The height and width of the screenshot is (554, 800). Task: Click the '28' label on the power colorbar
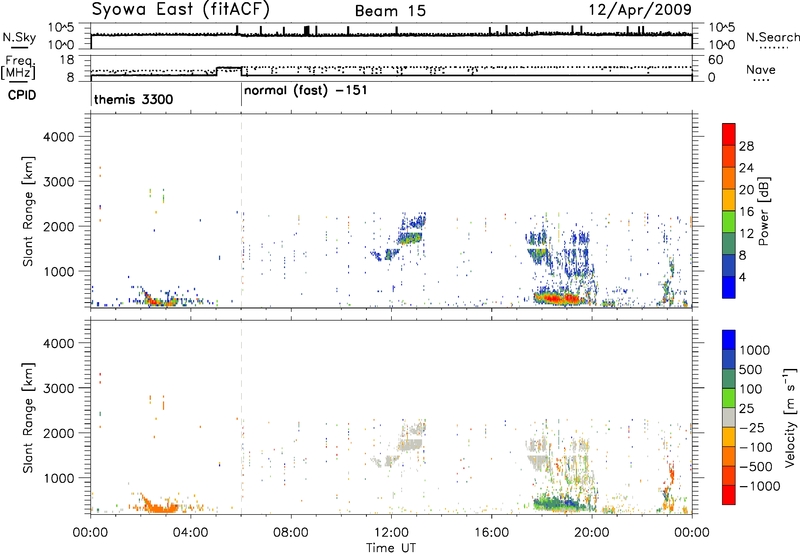coord(746,146)
